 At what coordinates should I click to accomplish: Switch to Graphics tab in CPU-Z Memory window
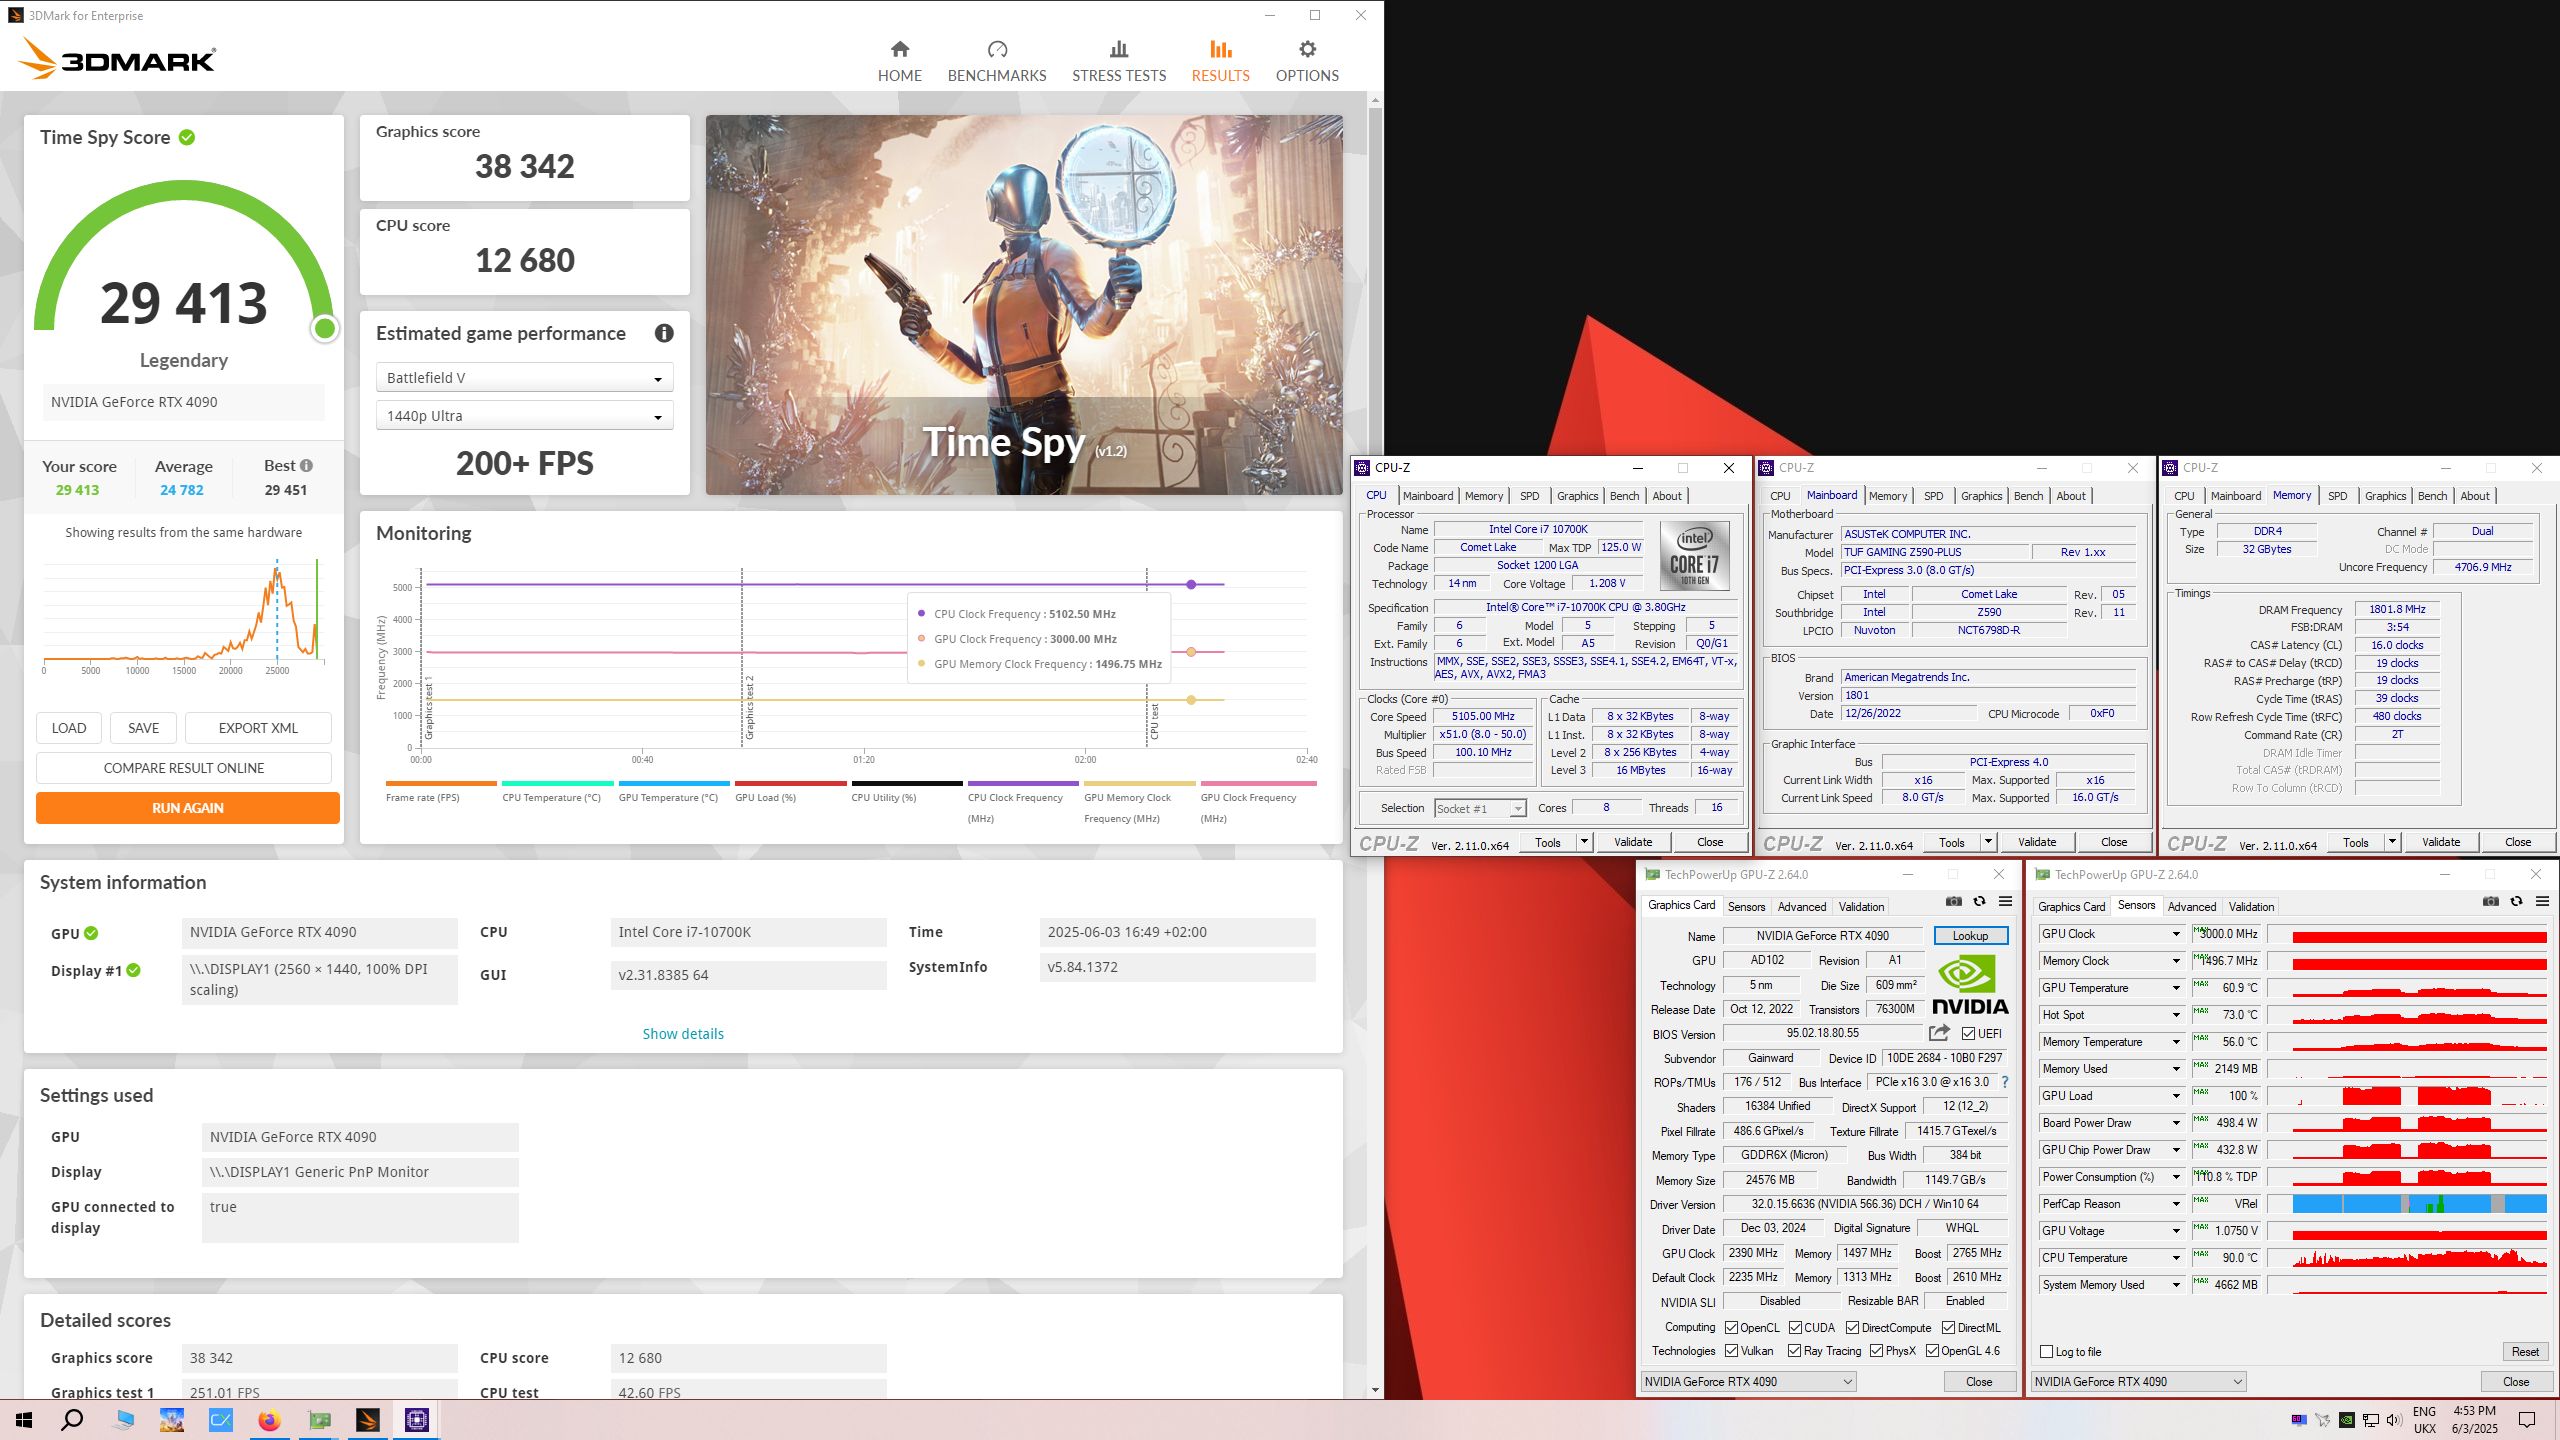[2385, 496]
